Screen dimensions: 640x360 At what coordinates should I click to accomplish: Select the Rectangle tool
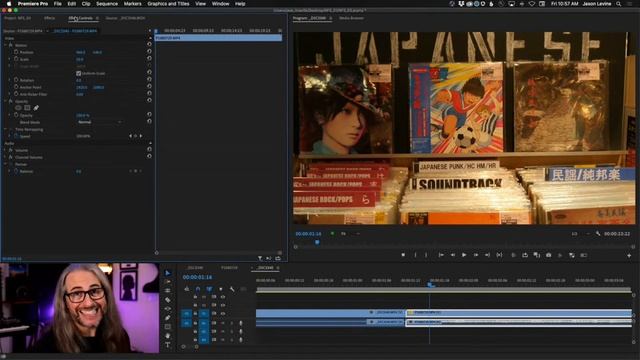pyautogui.click(x=168, y=327)
